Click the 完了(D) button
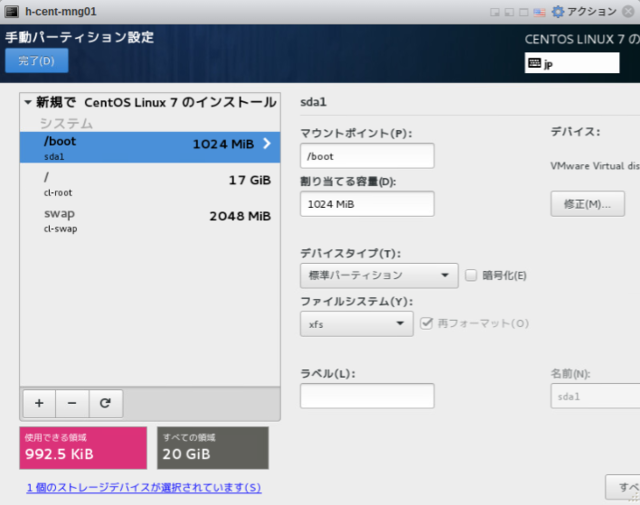 pyautogui.click(x=36, y=61)
